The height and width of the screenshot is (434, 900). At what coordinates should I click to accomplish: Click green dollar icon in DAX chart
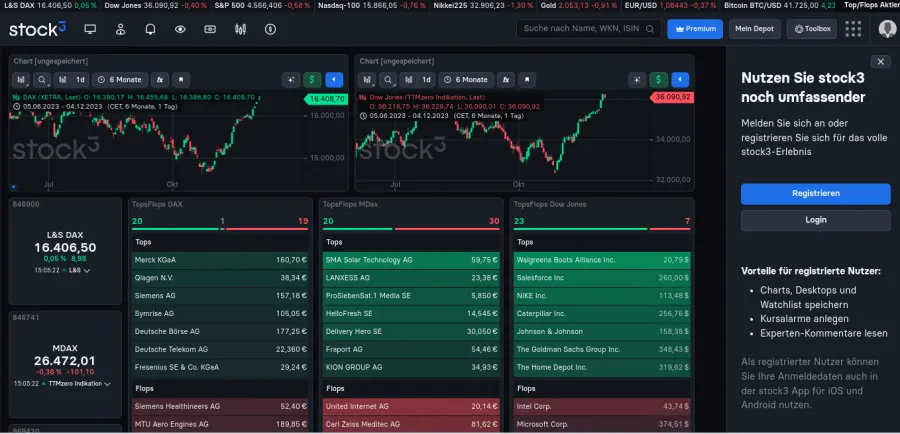point(312,80)
